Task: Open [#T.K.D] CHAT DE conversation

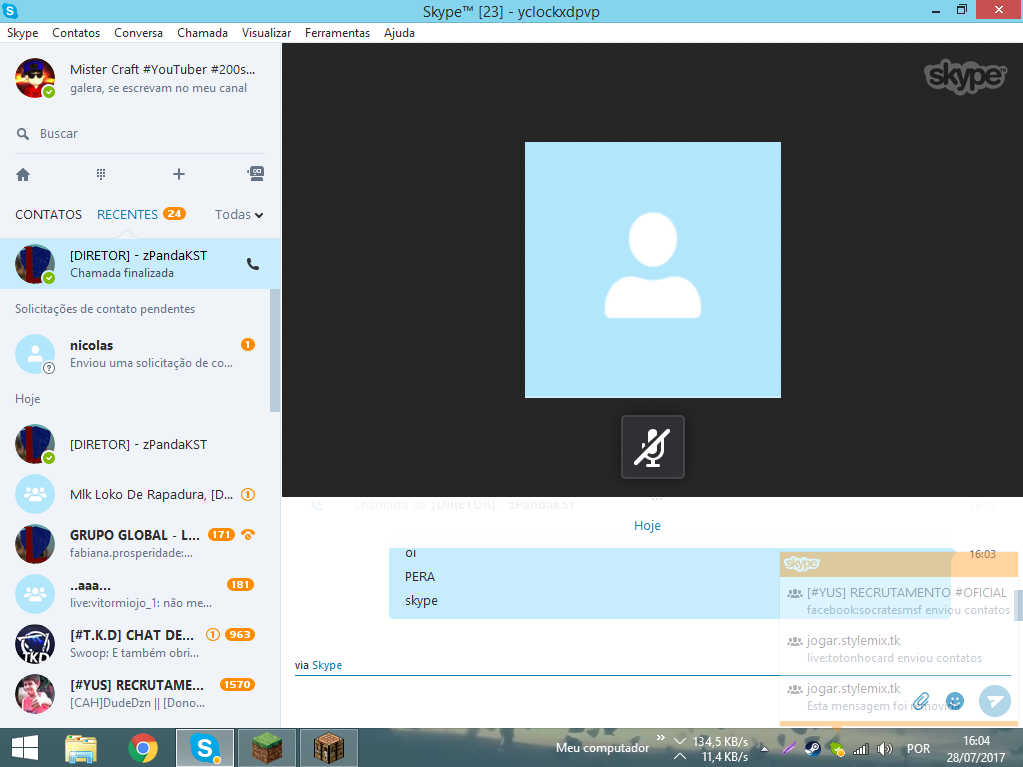Action: pos(136,644)
